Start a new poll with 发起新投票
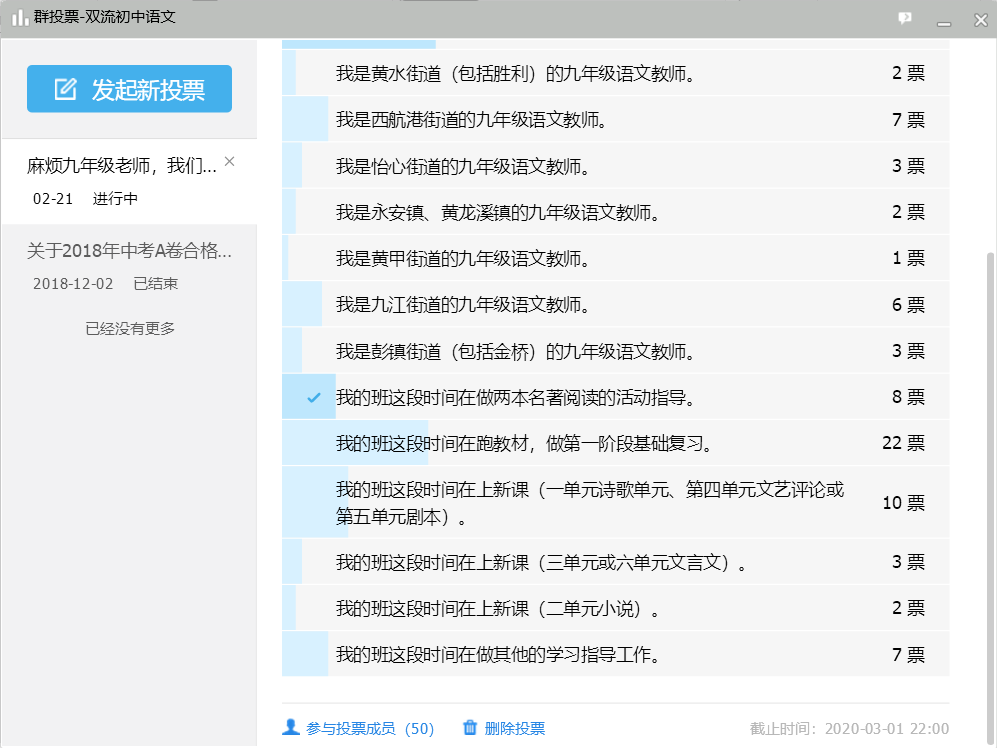The image size is (997, 748). [x=129, y=90]
